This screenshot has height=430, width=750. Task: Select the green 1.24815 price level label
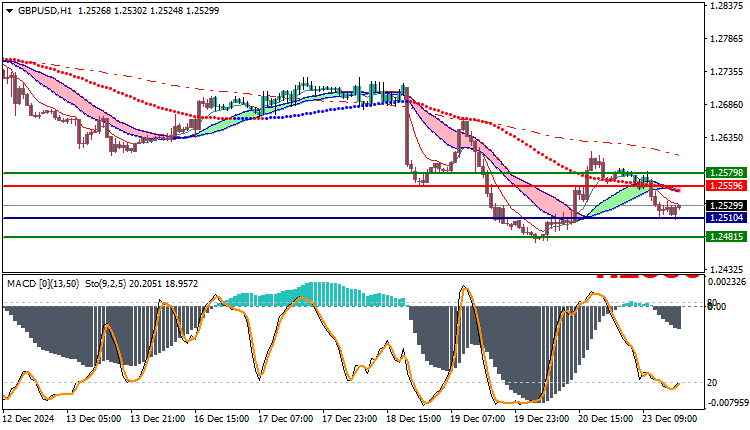[x=726, y=237]
